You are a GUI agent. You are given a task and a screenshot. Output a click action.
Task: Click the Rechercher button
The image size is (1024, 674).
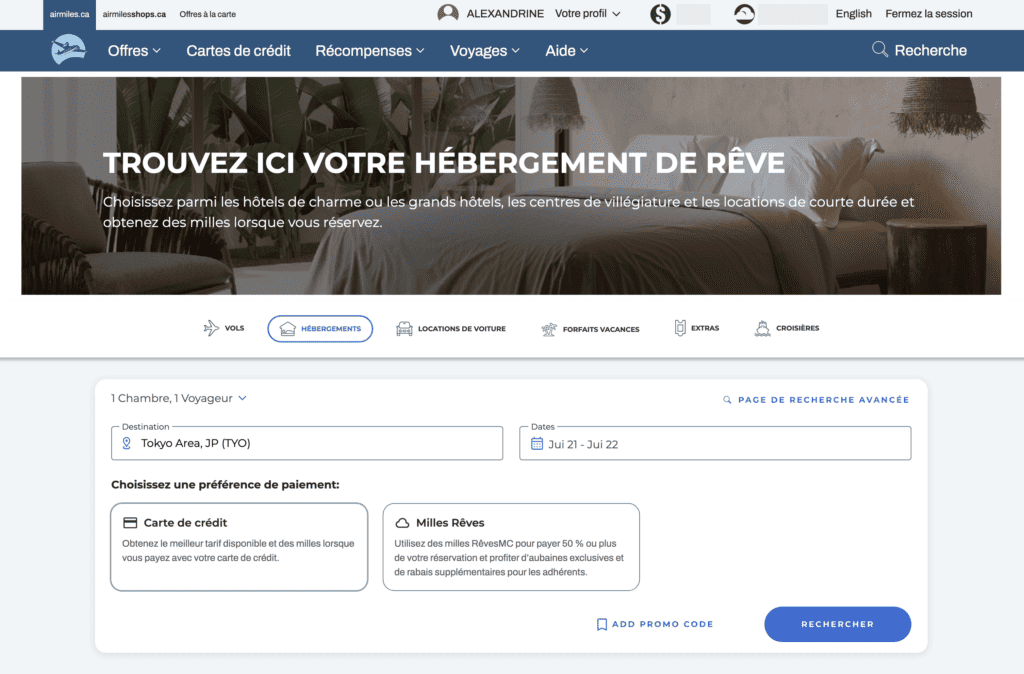[837, 623]
